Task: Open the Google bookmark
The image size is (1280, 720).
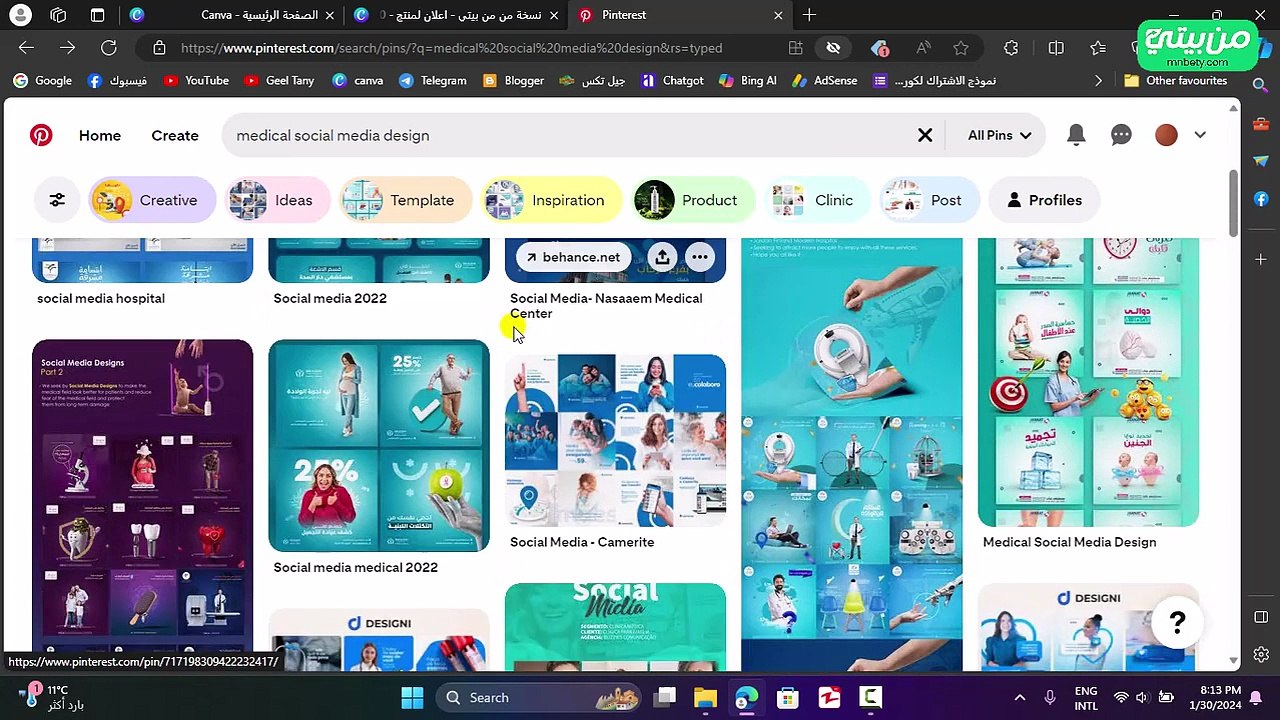Action: coord(42,80)
